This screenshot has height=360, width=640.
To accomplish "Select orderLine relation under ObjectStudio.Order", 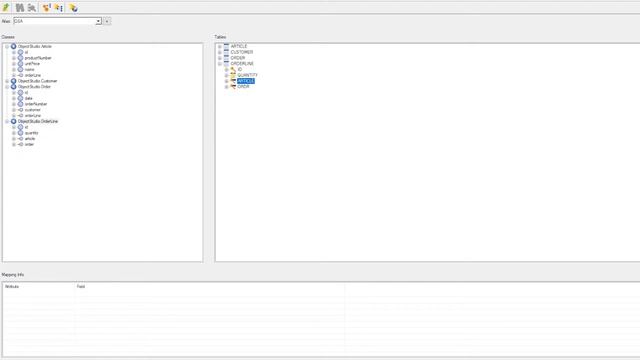I will 33,116.
